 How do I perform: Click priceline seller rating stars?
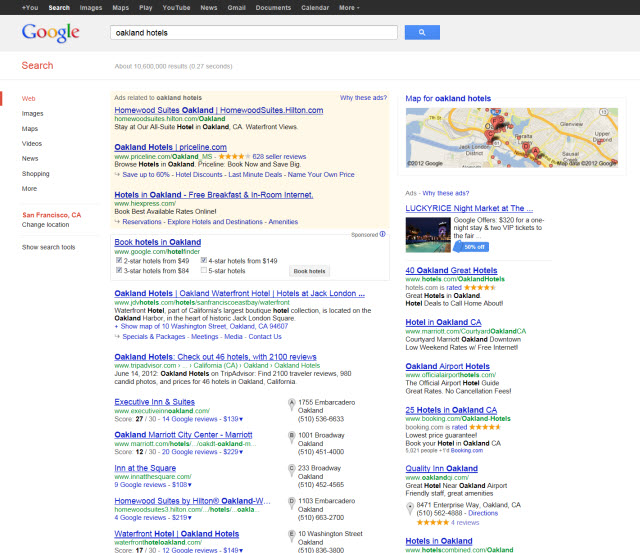point(234,156)
